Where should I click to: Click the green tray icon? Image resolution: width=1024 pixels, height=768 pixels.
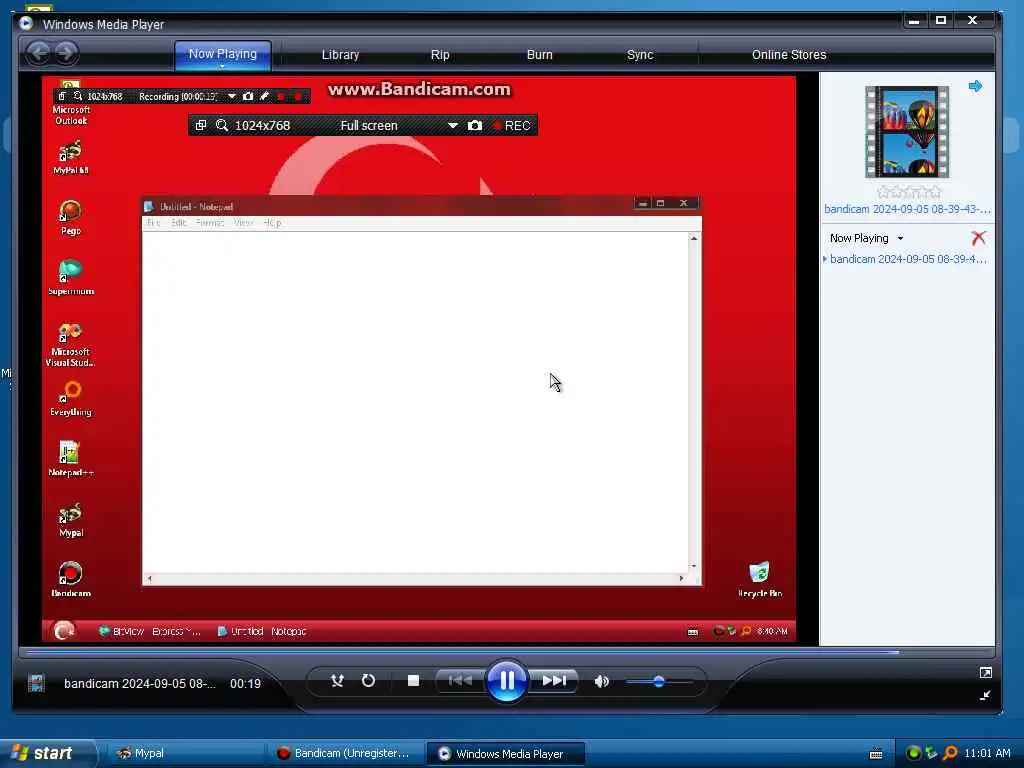coord(913,753)
